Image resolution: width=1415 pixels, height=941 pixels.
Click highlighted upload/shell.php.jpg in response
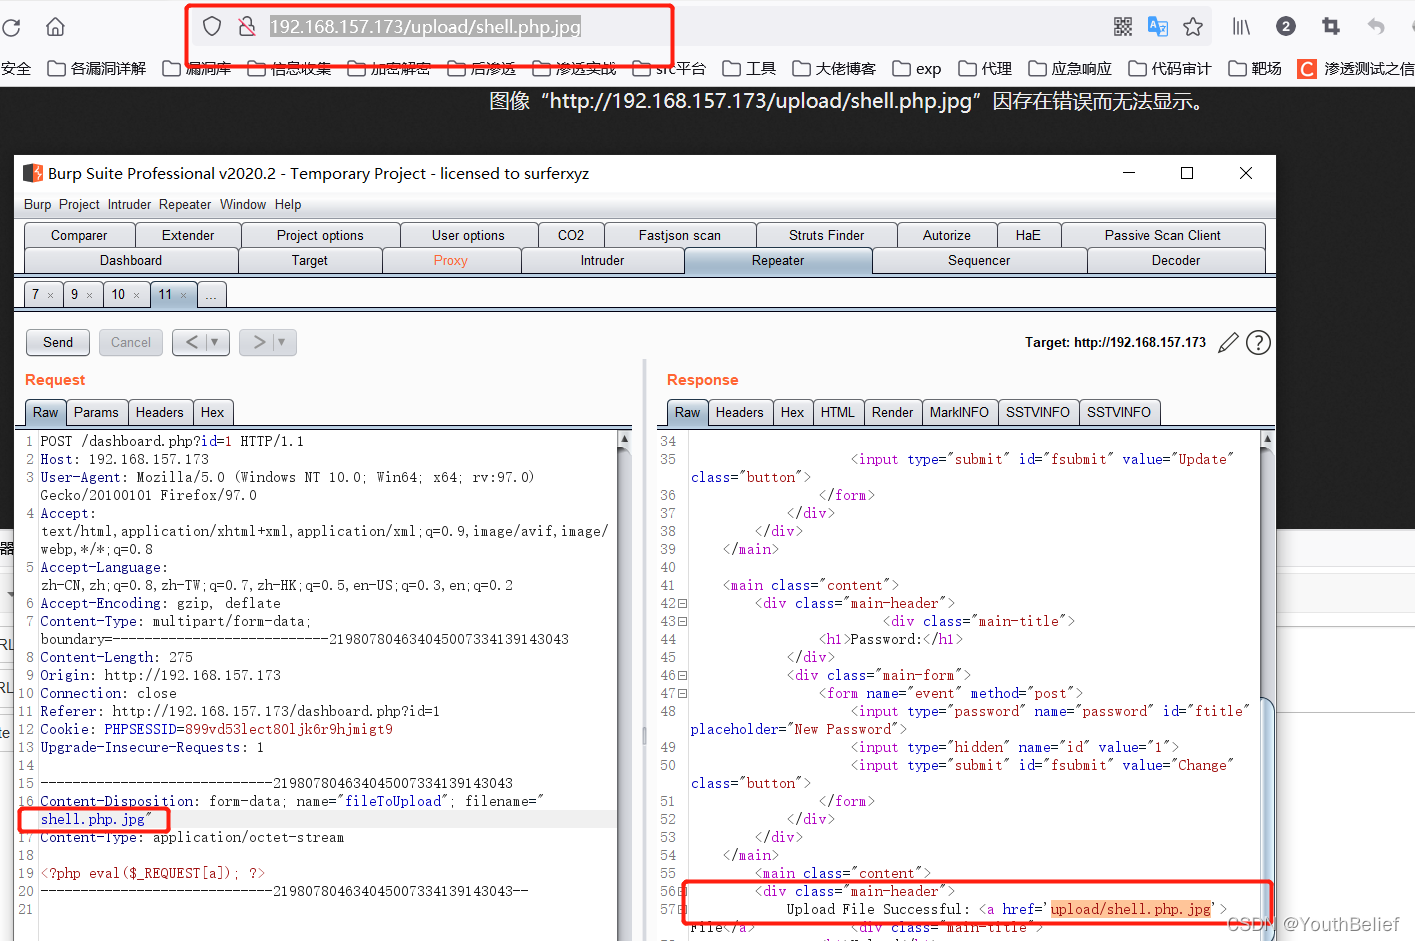coord(1131,909)
